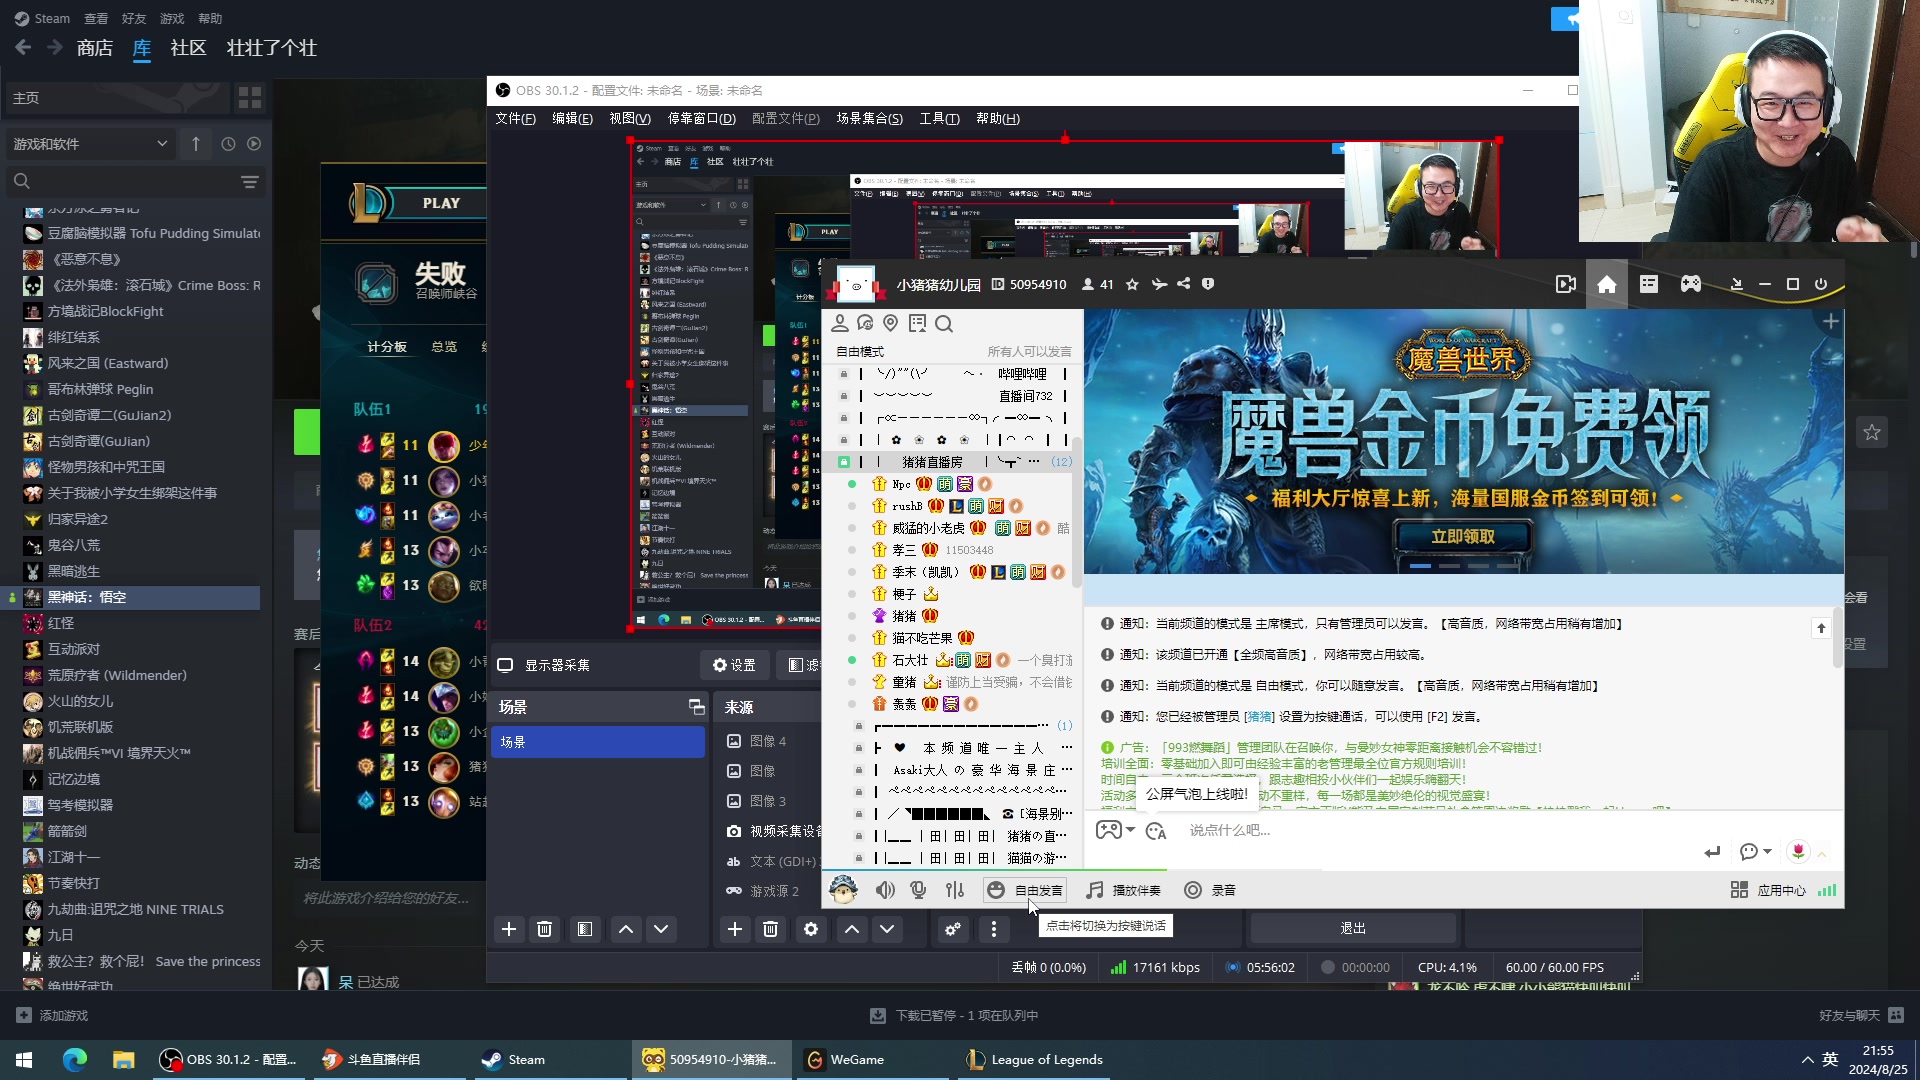
Task: Adjust YY speaker volume icon
Action: click(885, 890)
